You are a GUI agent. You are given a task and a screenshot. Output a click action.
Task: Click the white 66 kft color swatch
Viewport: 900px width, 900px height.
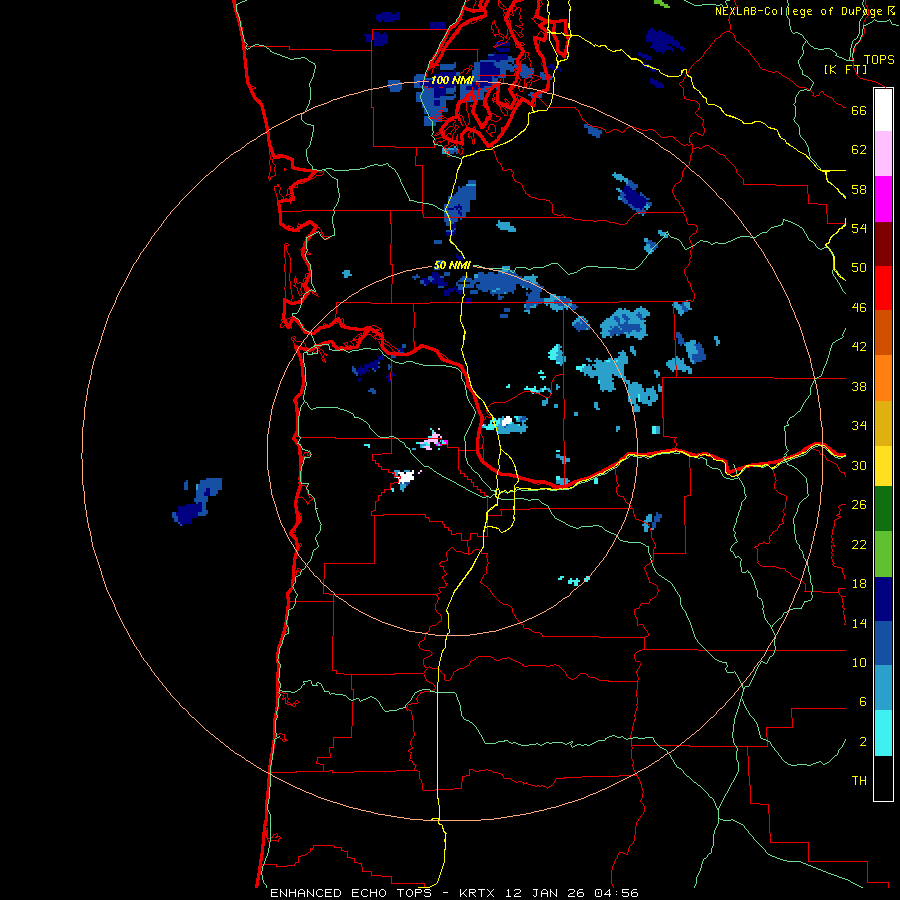click(883, 110)
